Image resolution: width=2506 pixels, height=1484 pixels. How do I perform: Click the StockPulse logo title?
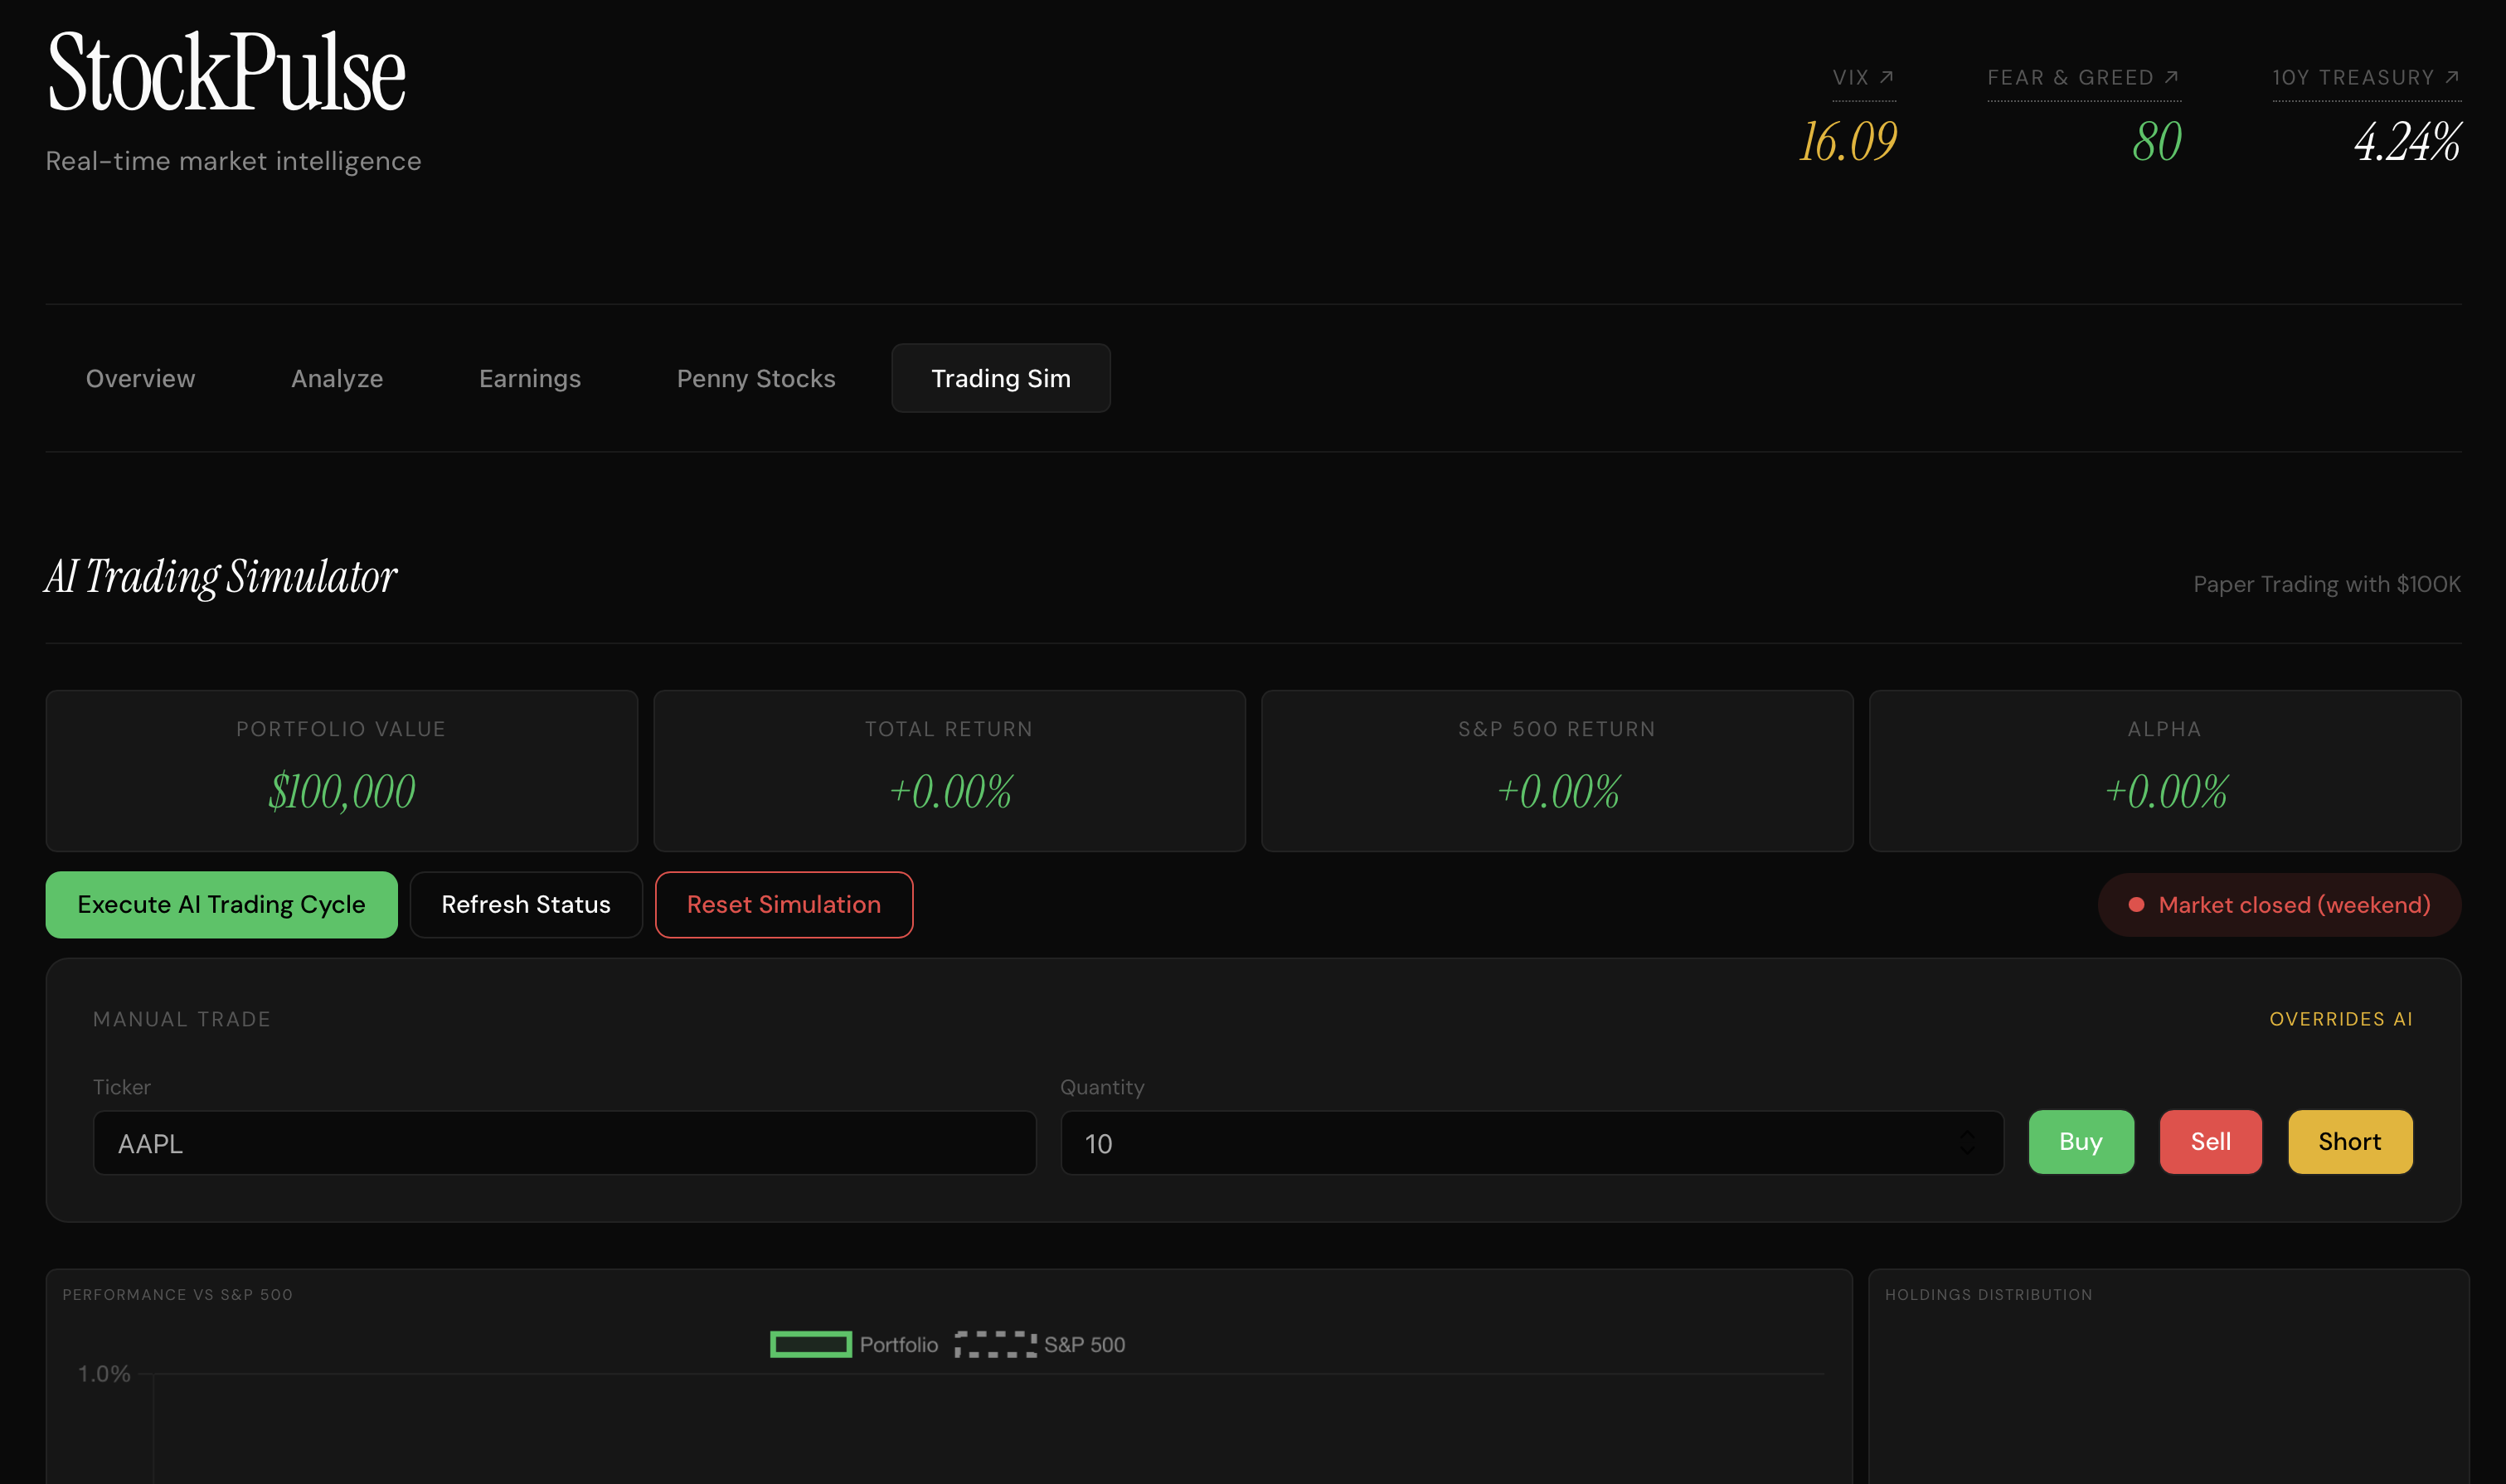point(226,73)
